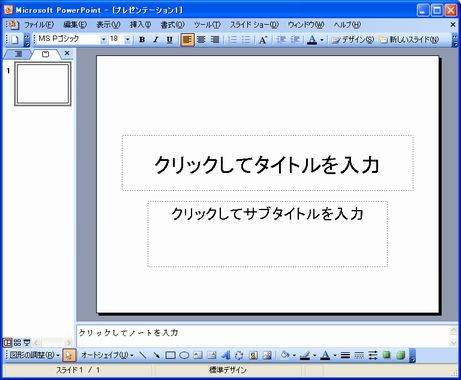461x380 pixels.
Task: Expand the オートシェイプ menu
Action: (x=107, y=355)
